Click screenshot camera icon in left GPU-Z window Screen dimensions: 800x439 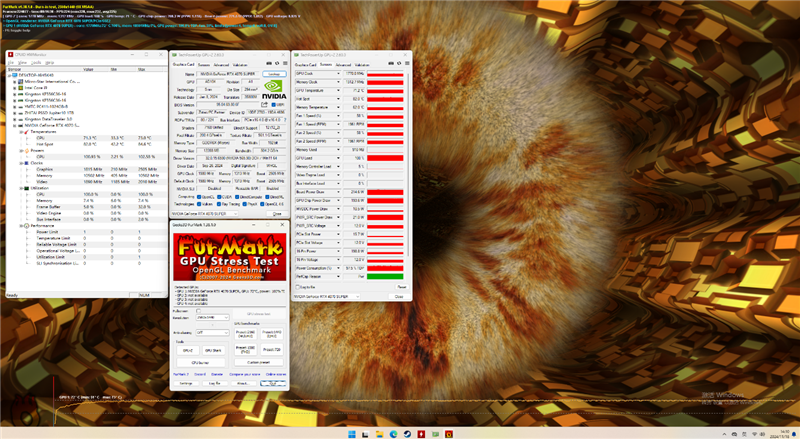(269, 63)
